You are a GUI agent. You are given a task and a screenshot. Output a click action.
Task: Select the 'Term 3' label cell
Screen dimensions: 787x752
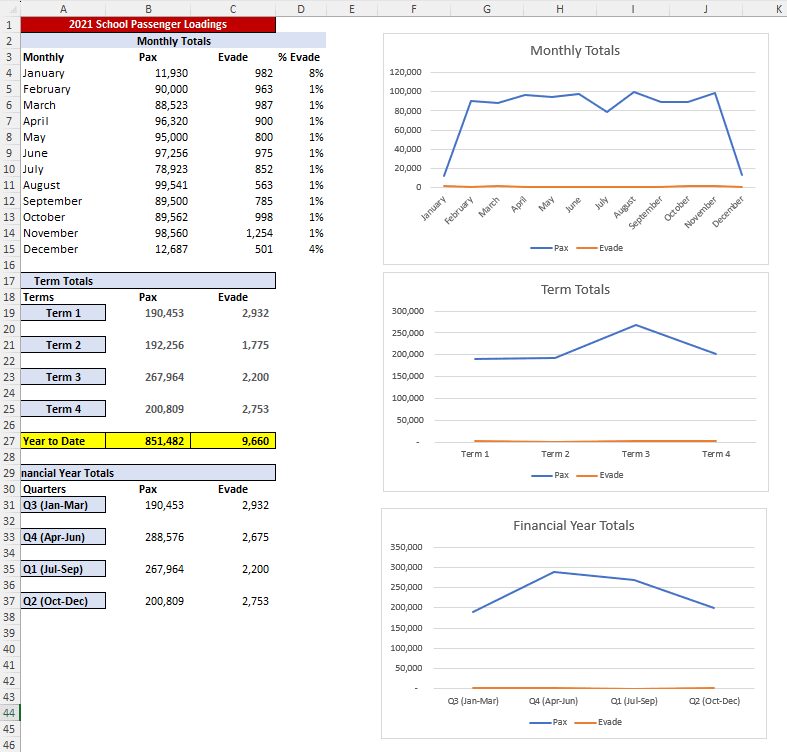click(x=63, y=377)
